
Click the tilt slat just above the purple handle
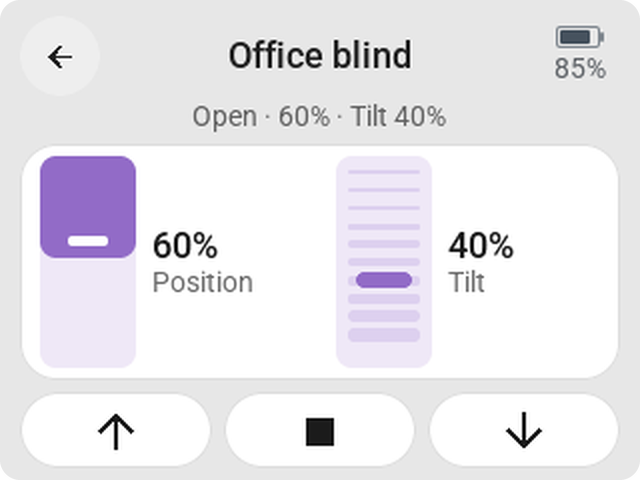pos(384,262)
